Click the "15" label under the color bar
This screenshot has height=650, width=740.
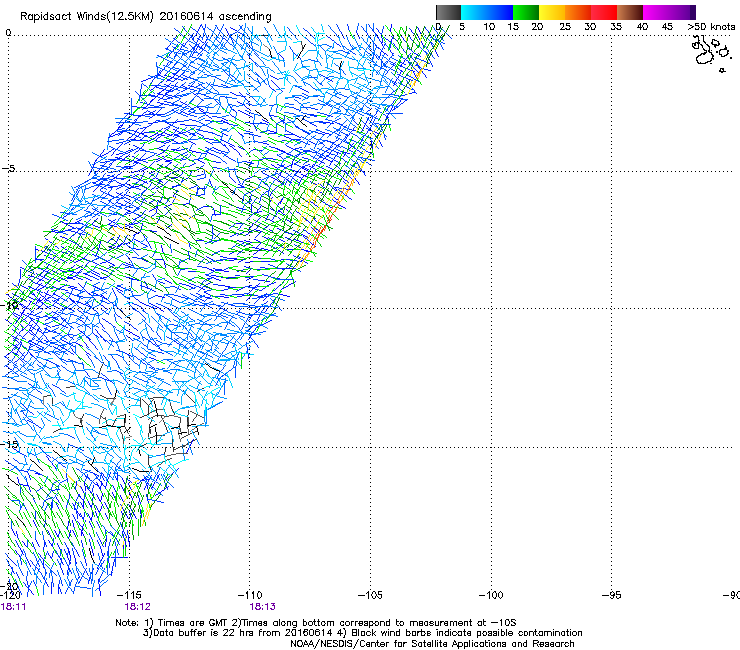pyautogui.click(x=513, y=27)
